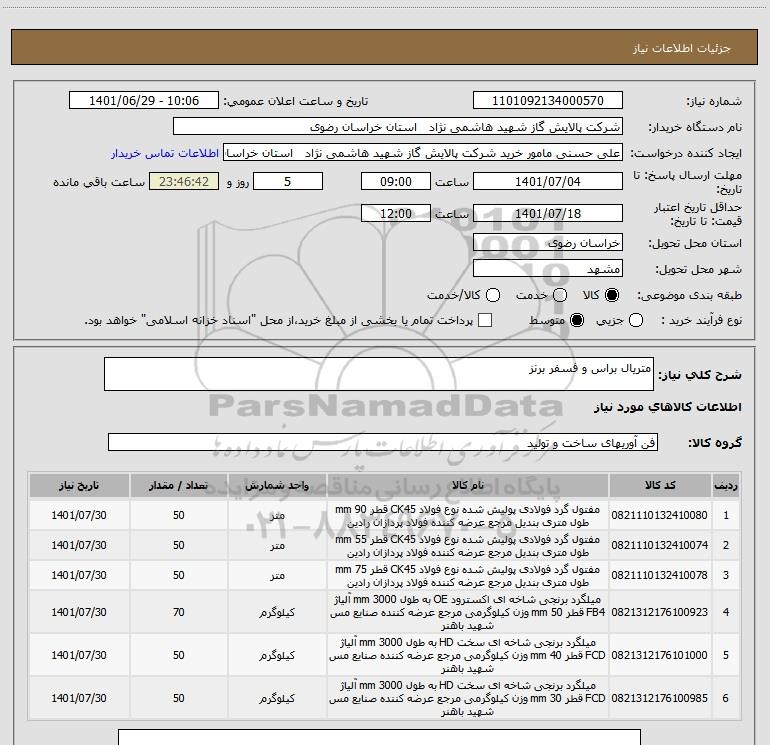Click the goods group field فن آوریهای ساخت و تولید
770x745 pixels.
coord(383,442)
